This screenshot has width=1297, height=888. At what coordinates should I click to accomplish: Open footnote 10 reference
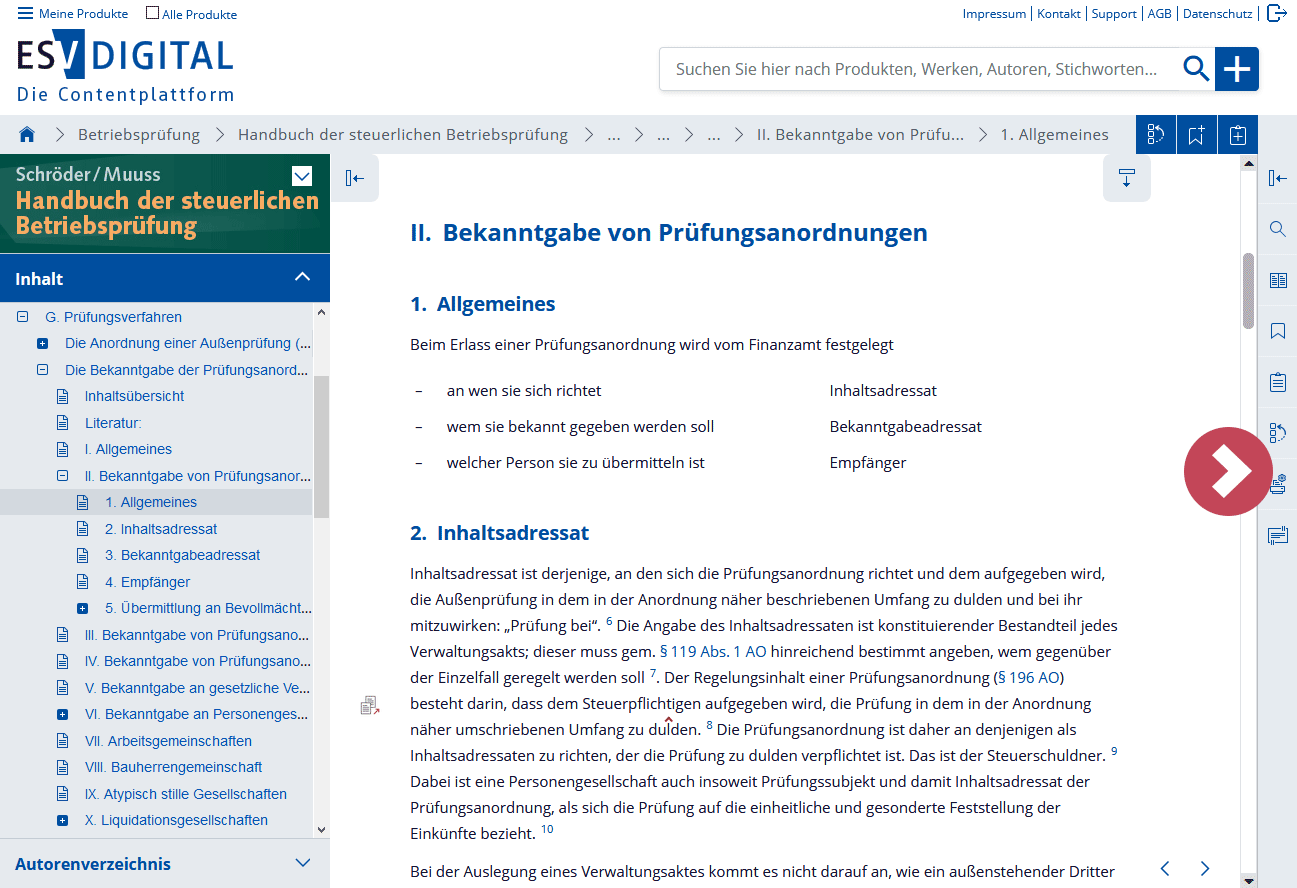tap(547, 829)
